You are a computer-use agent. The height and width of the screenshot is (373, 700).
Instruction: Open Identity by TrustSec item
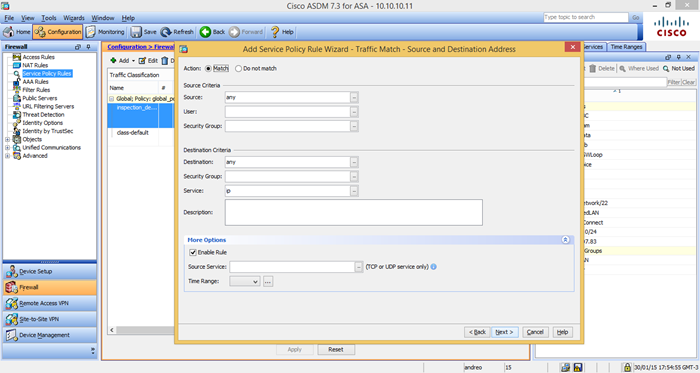coord(48,131)
